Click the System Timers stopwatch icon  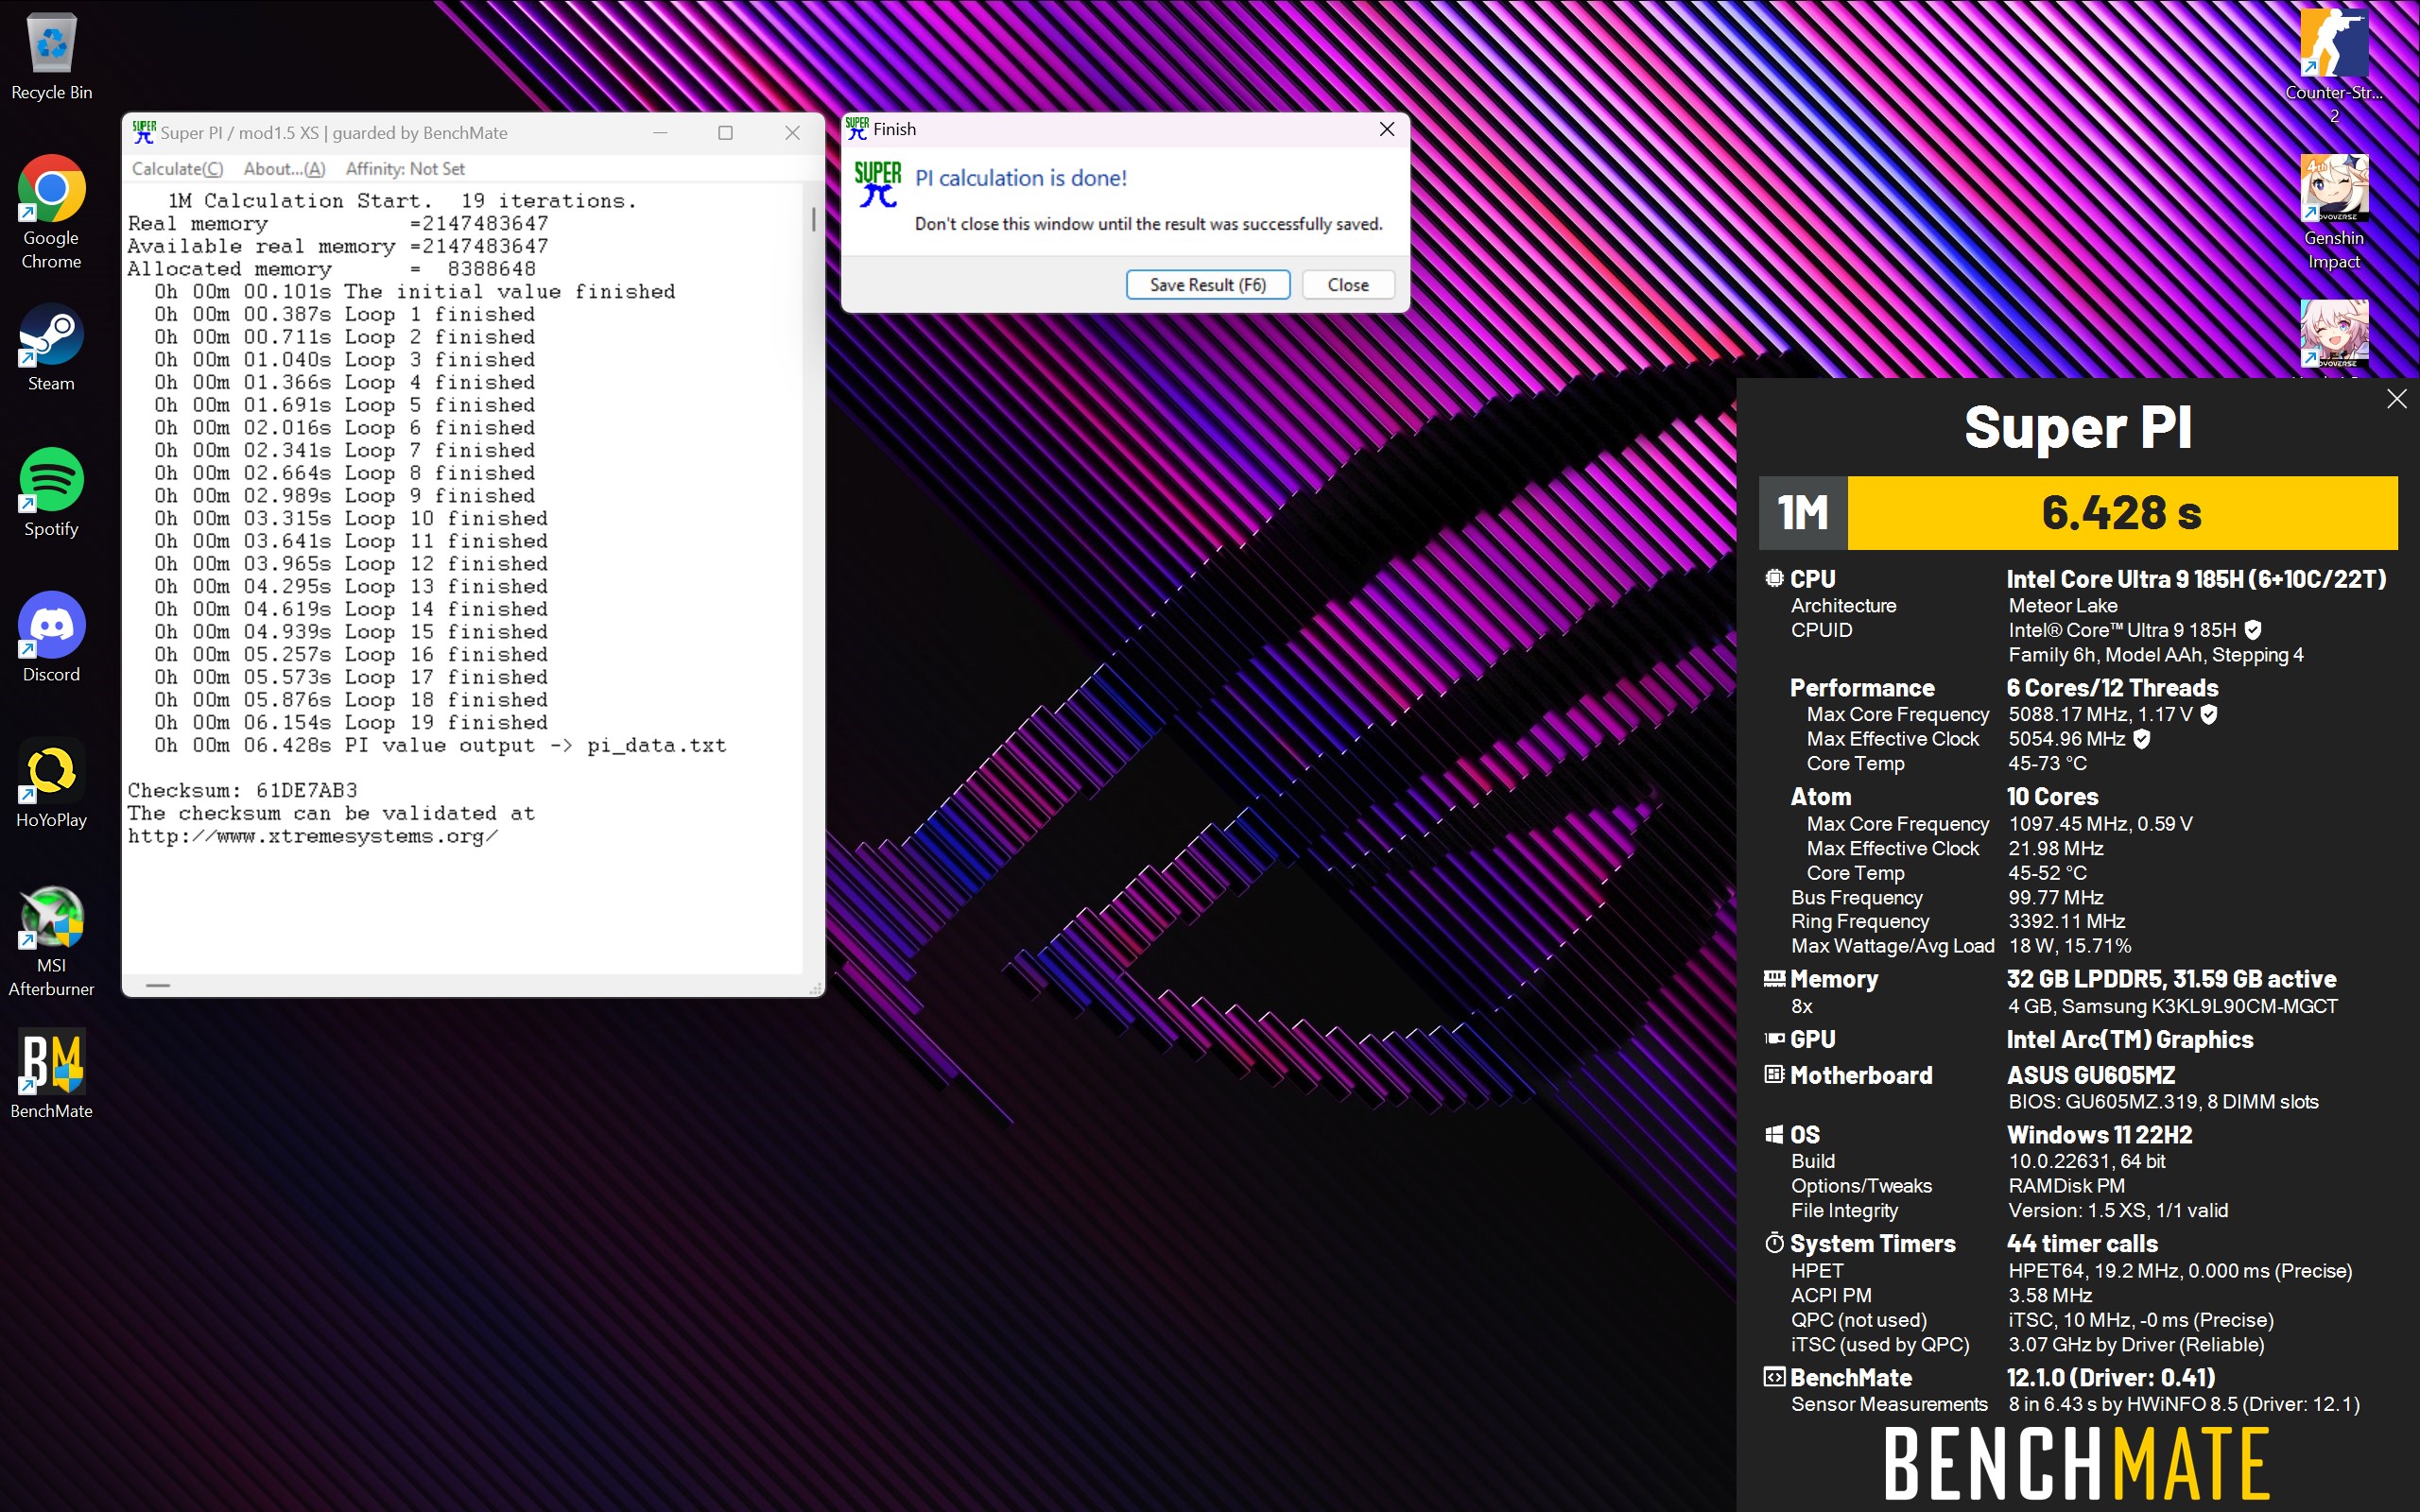point(1774,1243)
